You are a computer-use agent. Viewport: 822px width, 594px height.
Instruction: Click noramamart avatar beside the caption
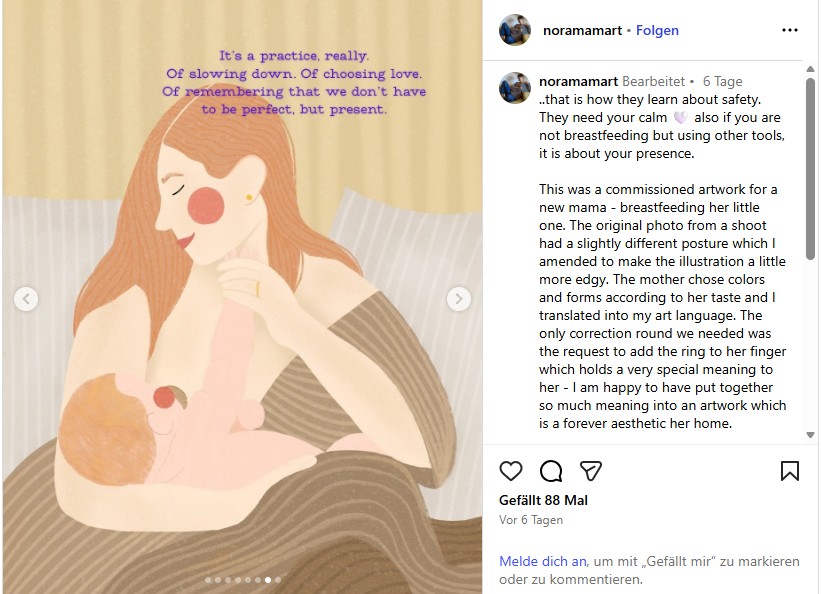[x=515, y=88]
